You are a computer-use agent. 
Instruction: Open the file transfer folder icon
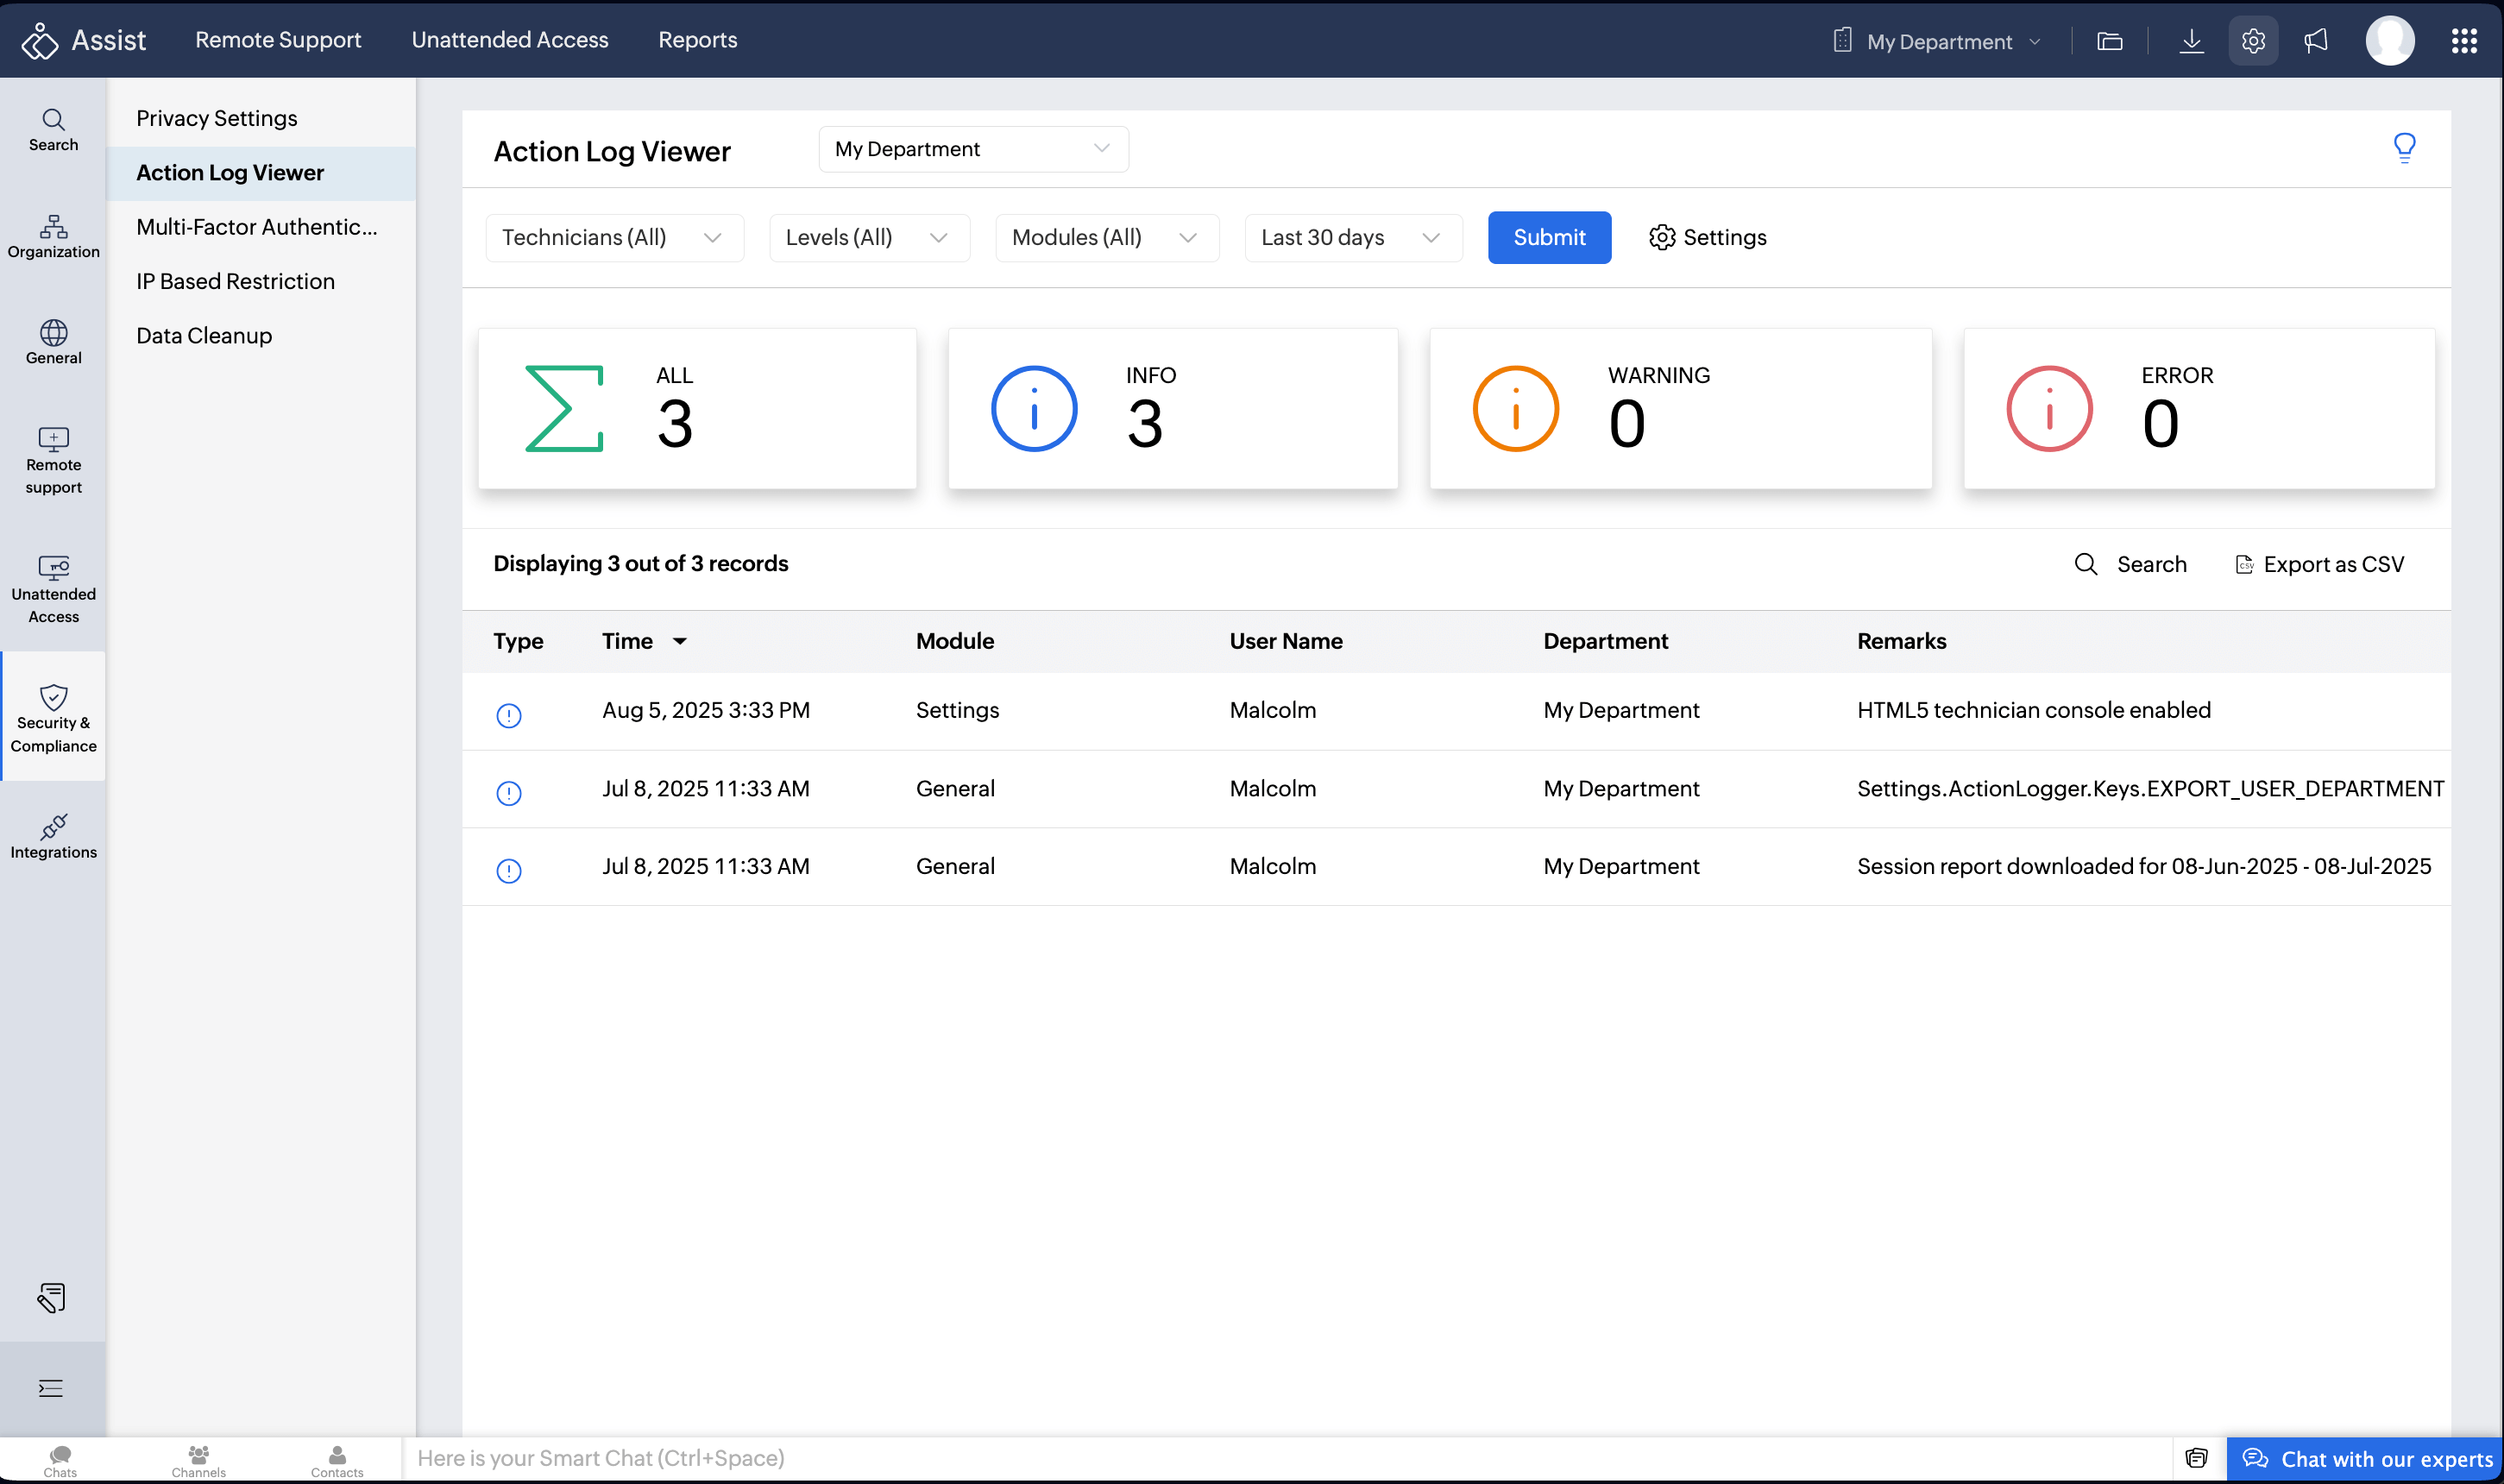pyautogui.click(x=2110, y=41)
